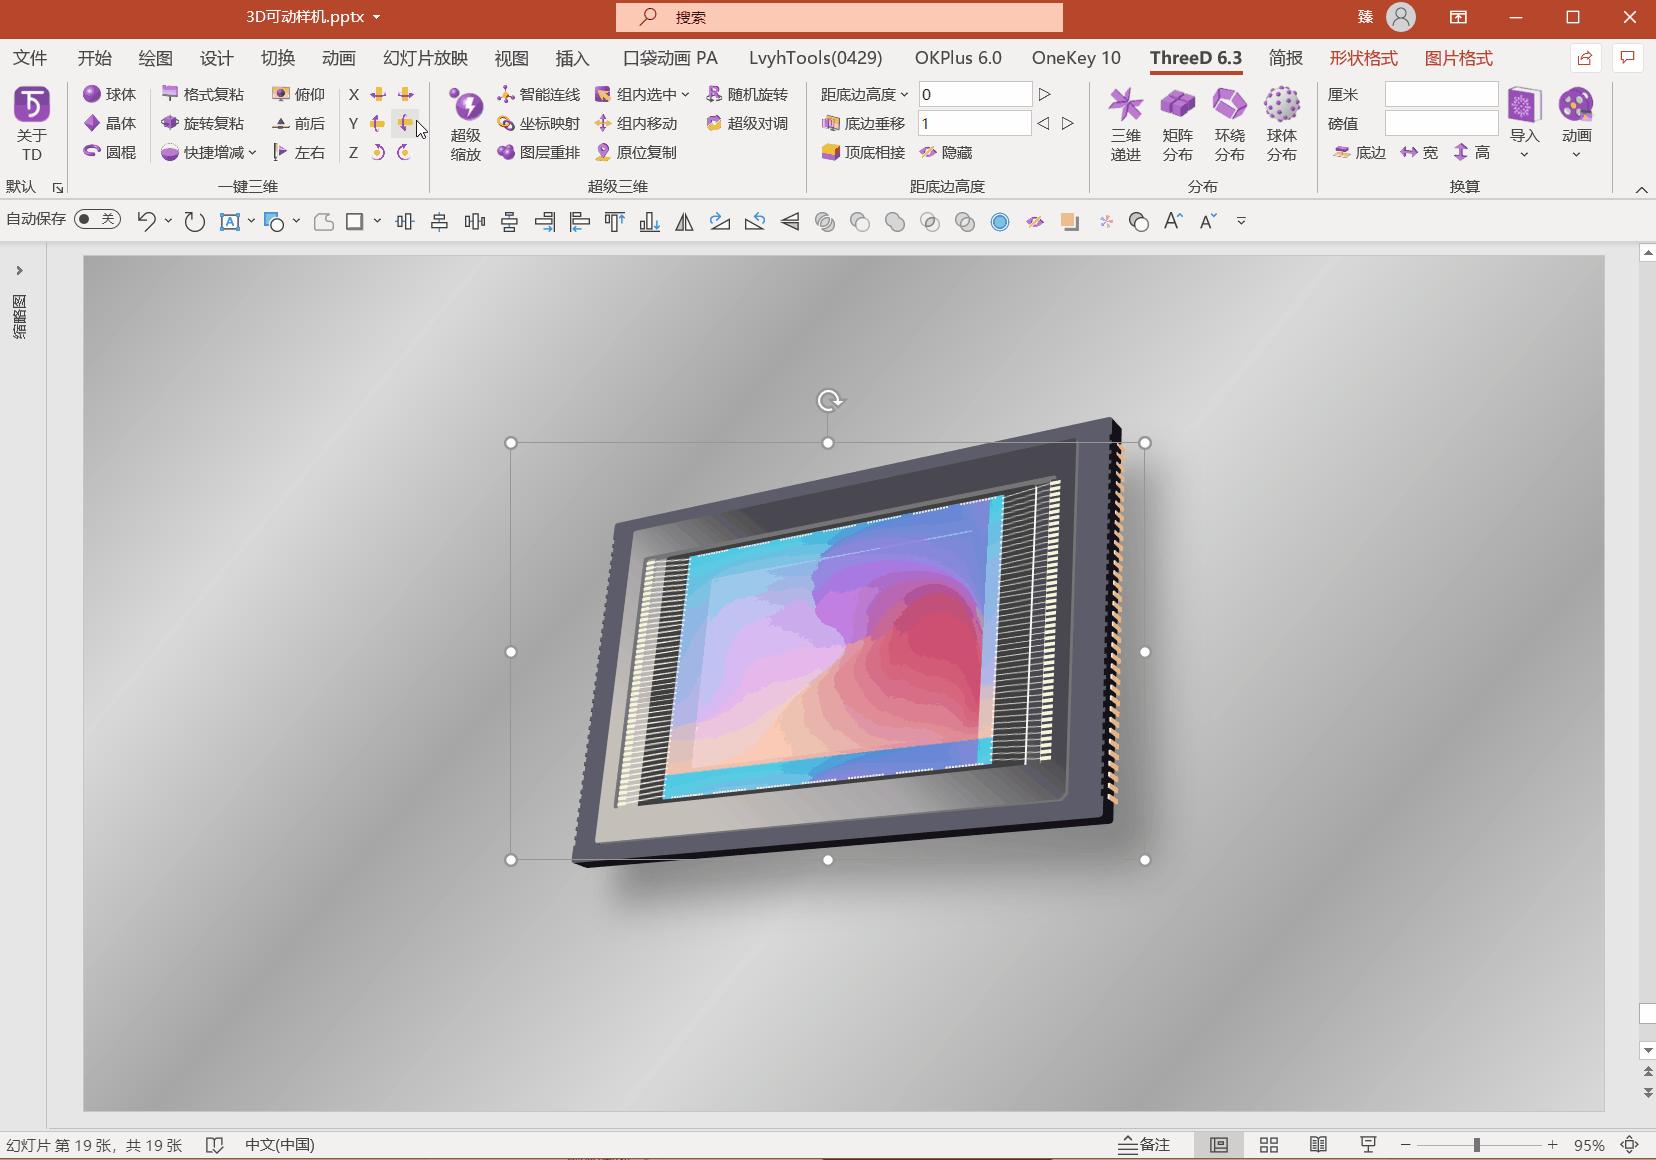Run the 超级缩放 super zoom tool
The image size is (1656, 1160).
coord(466,124)
